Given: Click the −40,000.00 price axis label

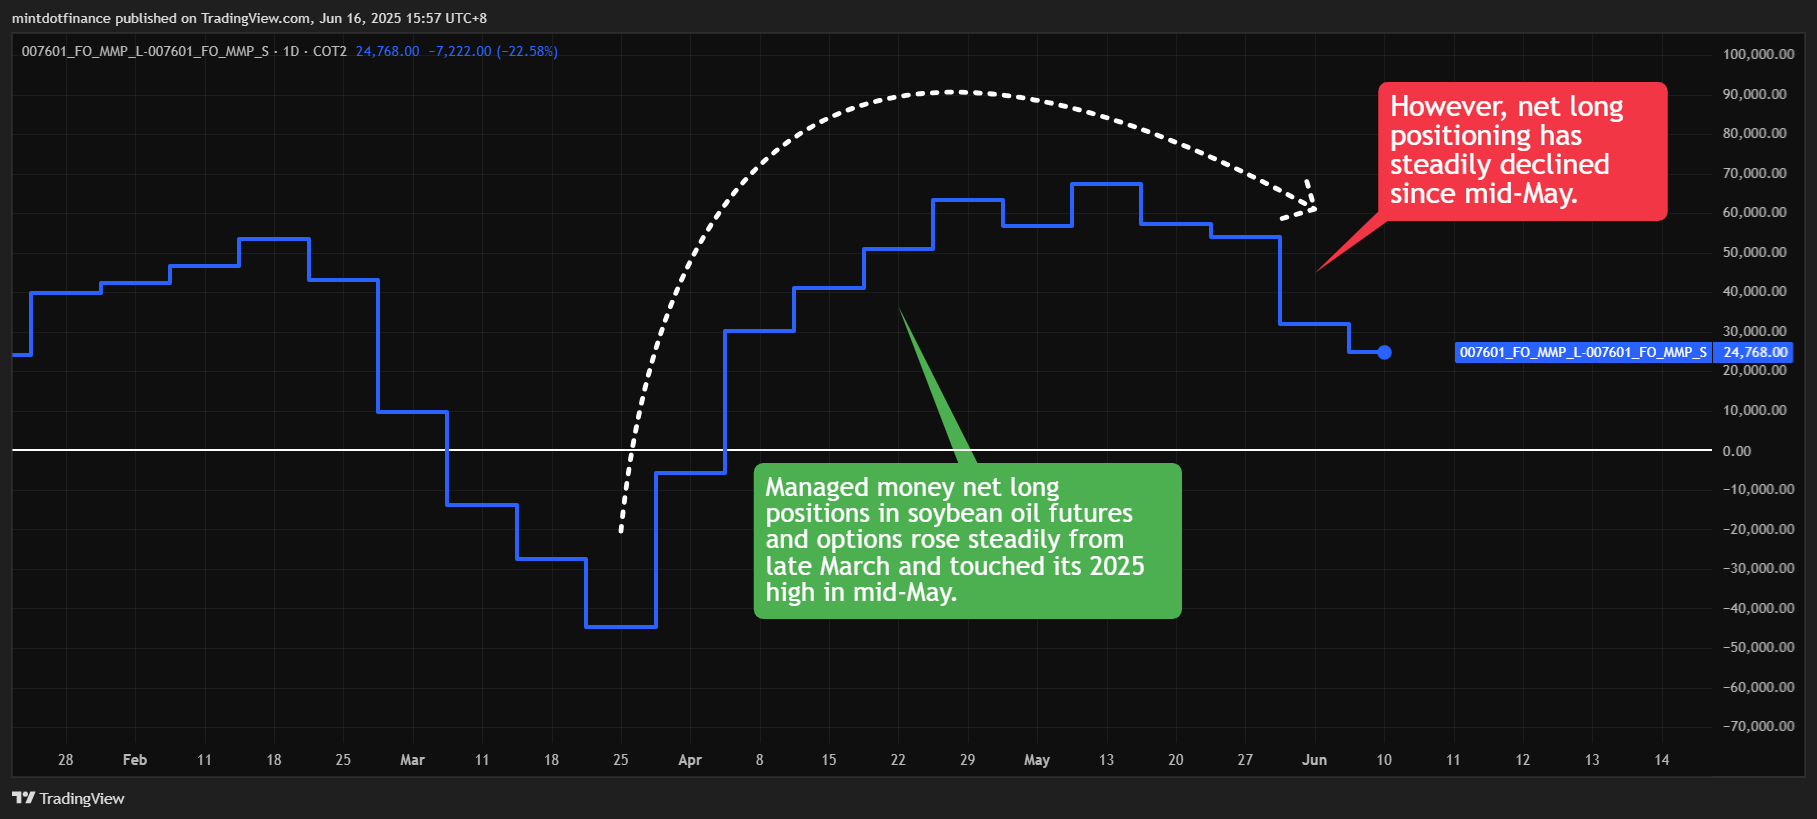Looking at the screenshot, I should 1758,608.
